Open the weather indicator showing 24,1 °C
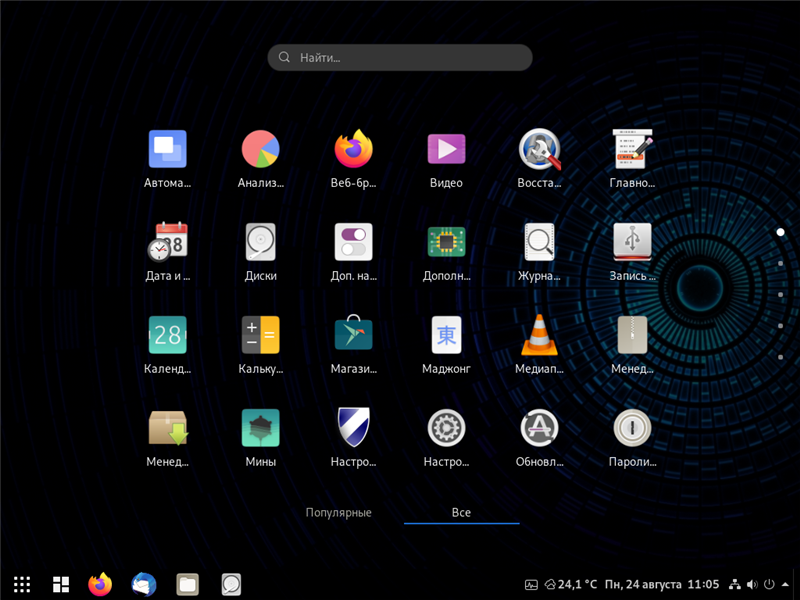 pos(571,584)
